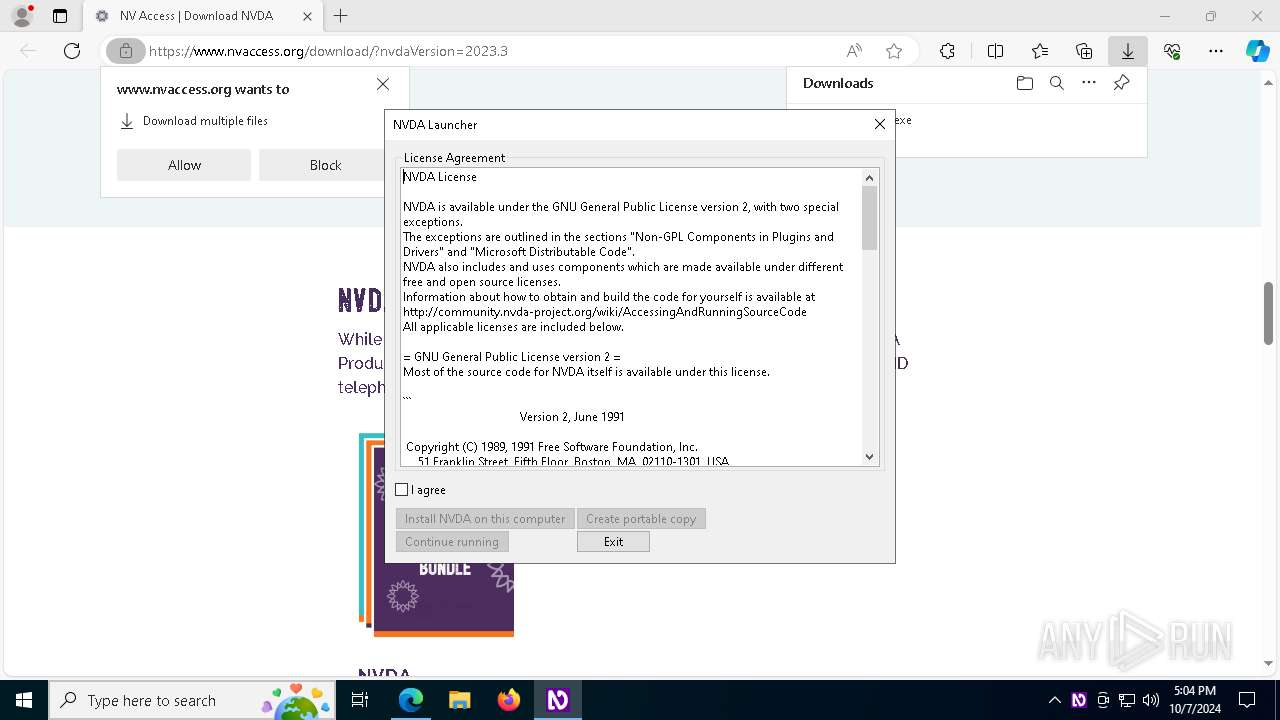Image resolution: width=1280 pixels, height=720 pixels.
Task: Click the webpage vertical scrollbar thumb
Action: coord(1268,316)
